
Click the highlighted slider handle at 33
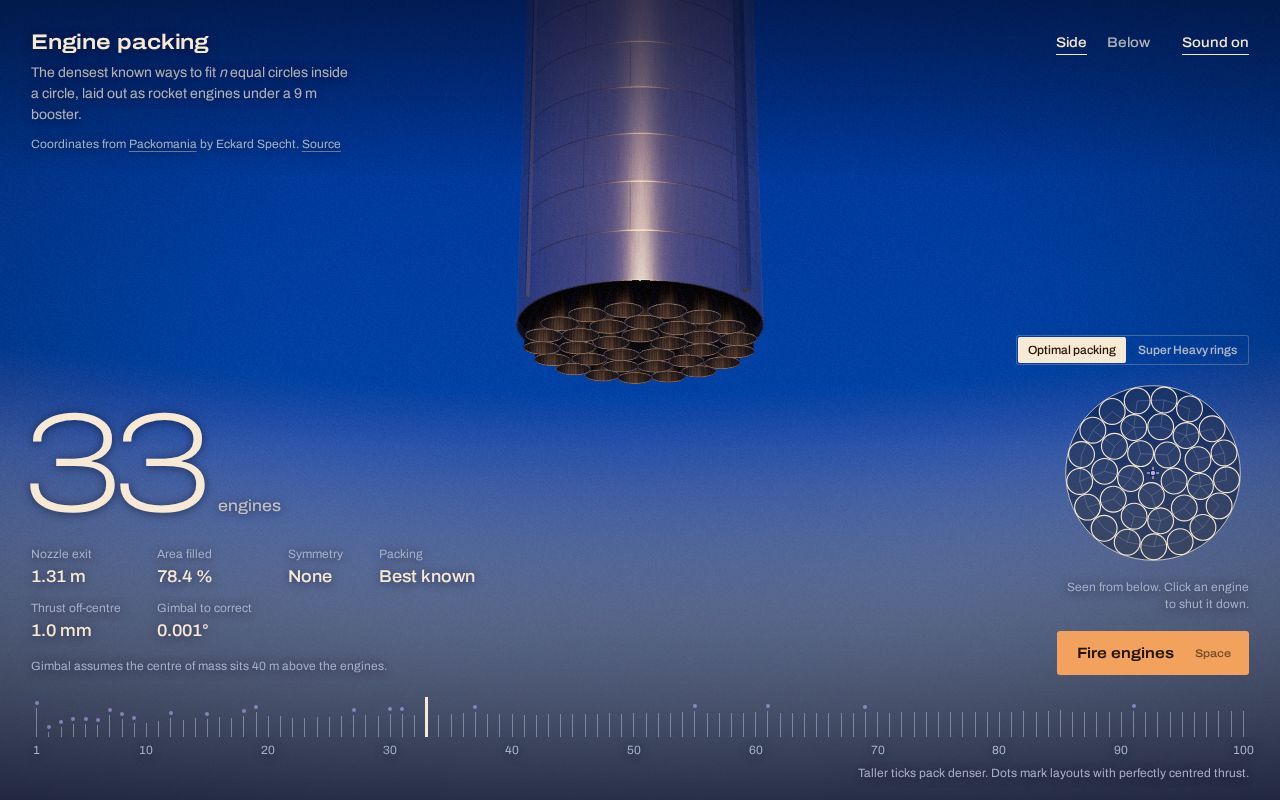tap(426, 717)
